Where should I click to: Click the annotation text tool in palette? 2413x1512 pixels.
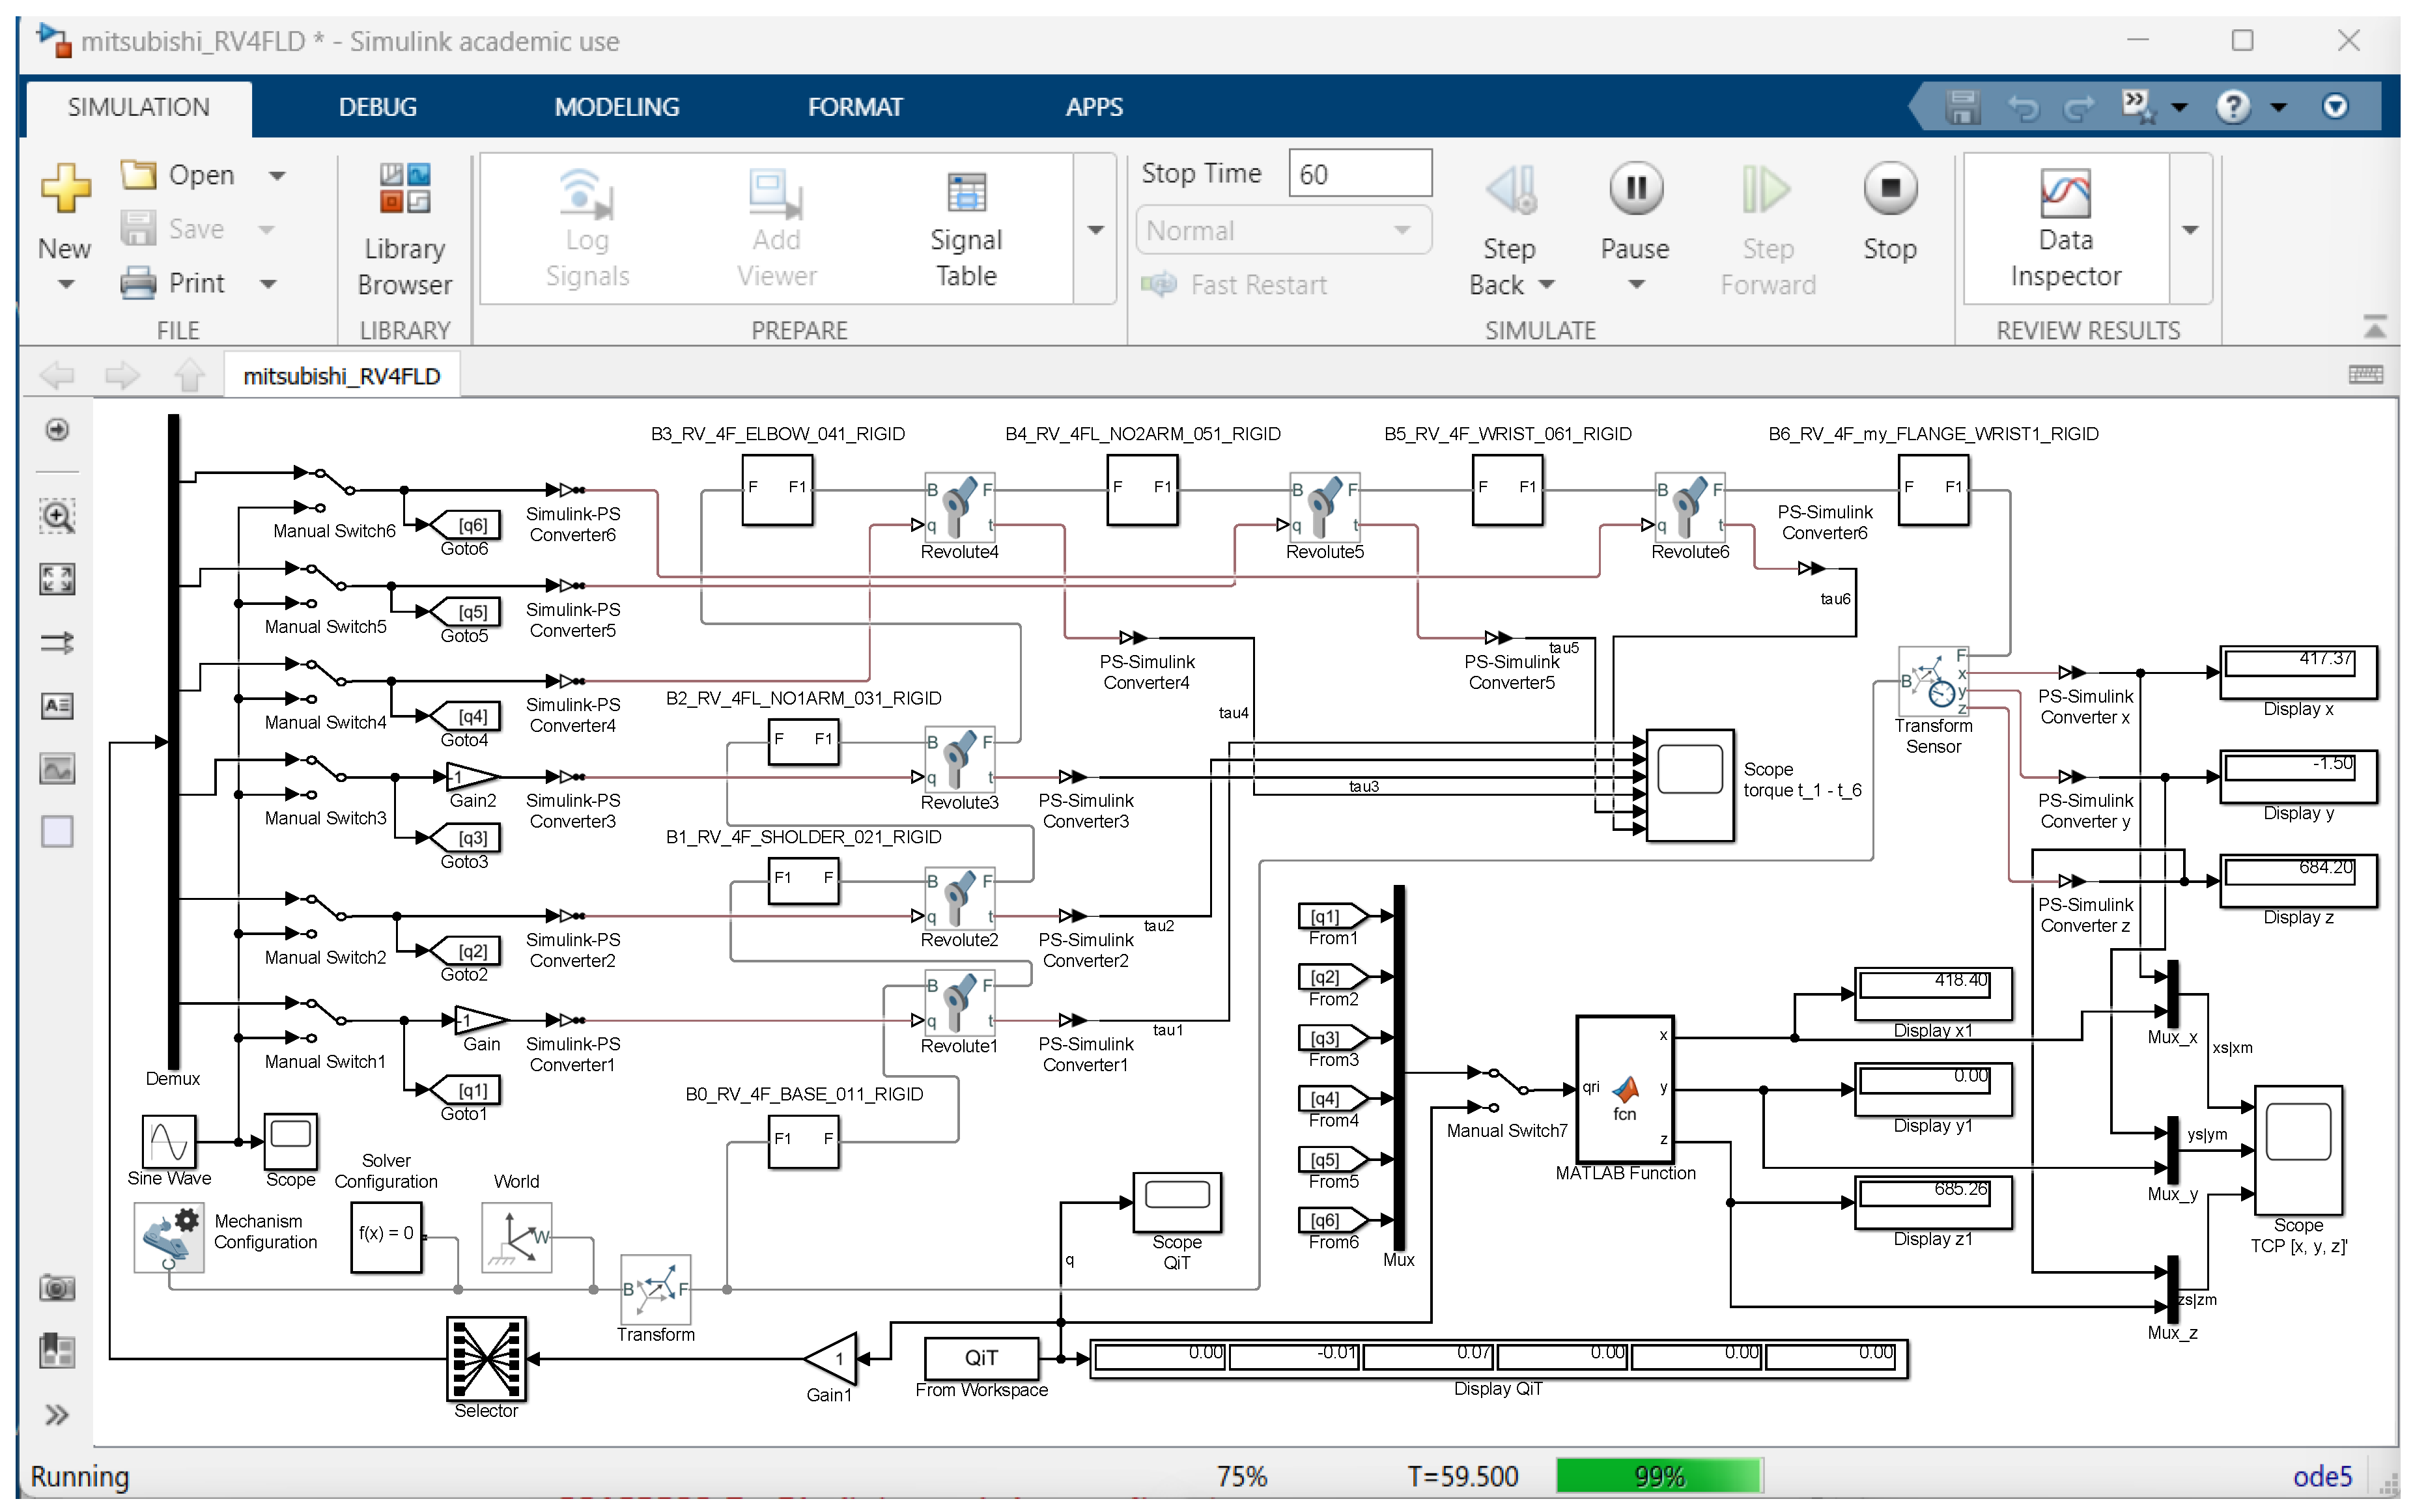click(x=57, y=706)
